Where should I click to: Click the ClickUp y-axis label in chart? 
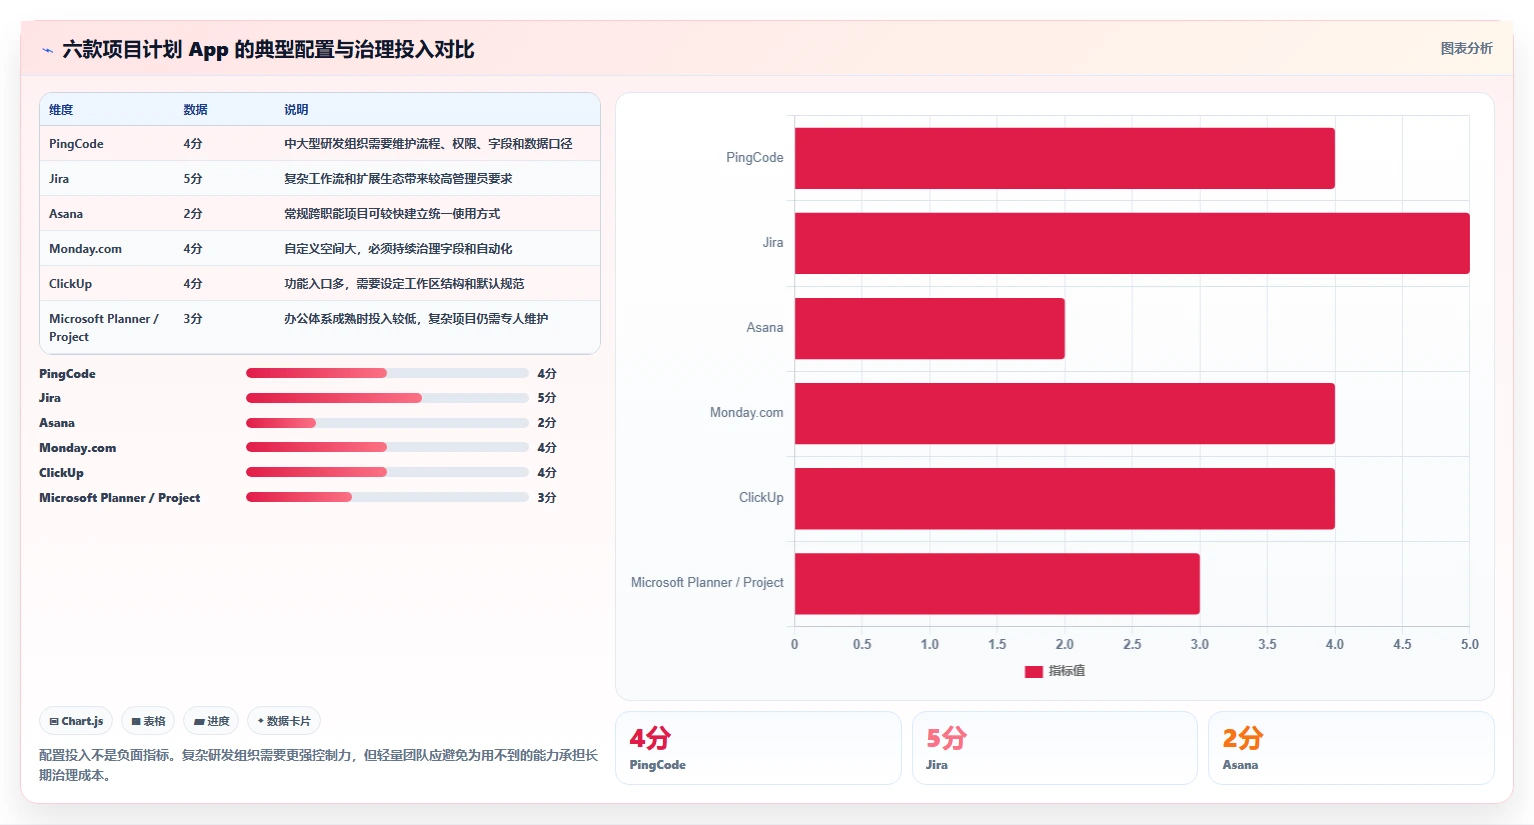tap(761, 498)
